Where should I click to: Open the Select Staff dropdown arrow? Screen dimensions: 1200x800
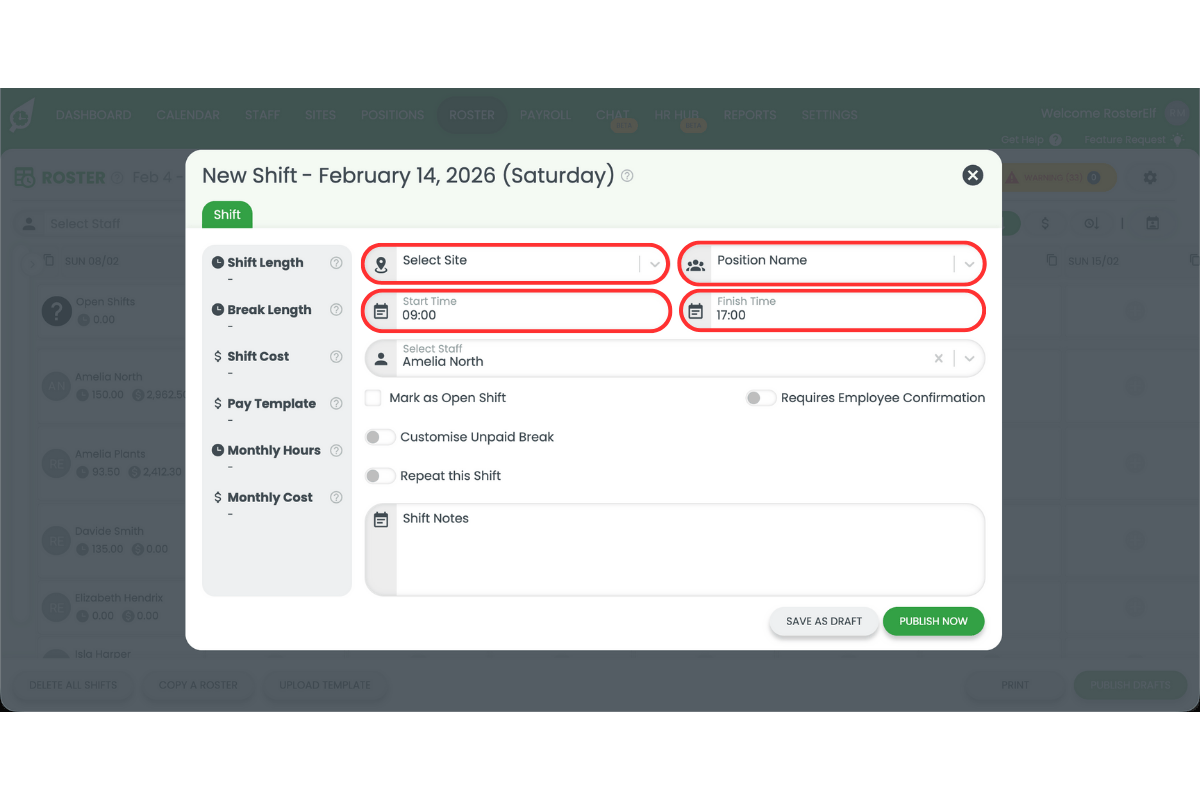point(969,358)
